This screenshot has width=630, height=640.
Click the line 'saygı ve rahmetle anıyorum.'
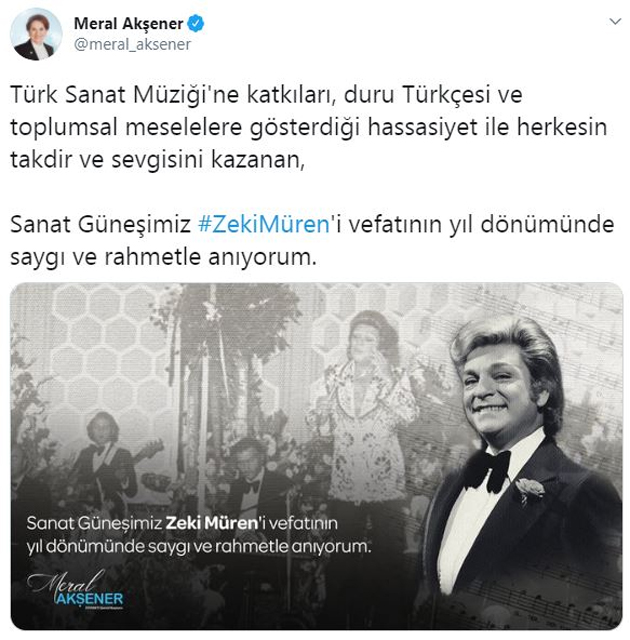pos(163,257)
